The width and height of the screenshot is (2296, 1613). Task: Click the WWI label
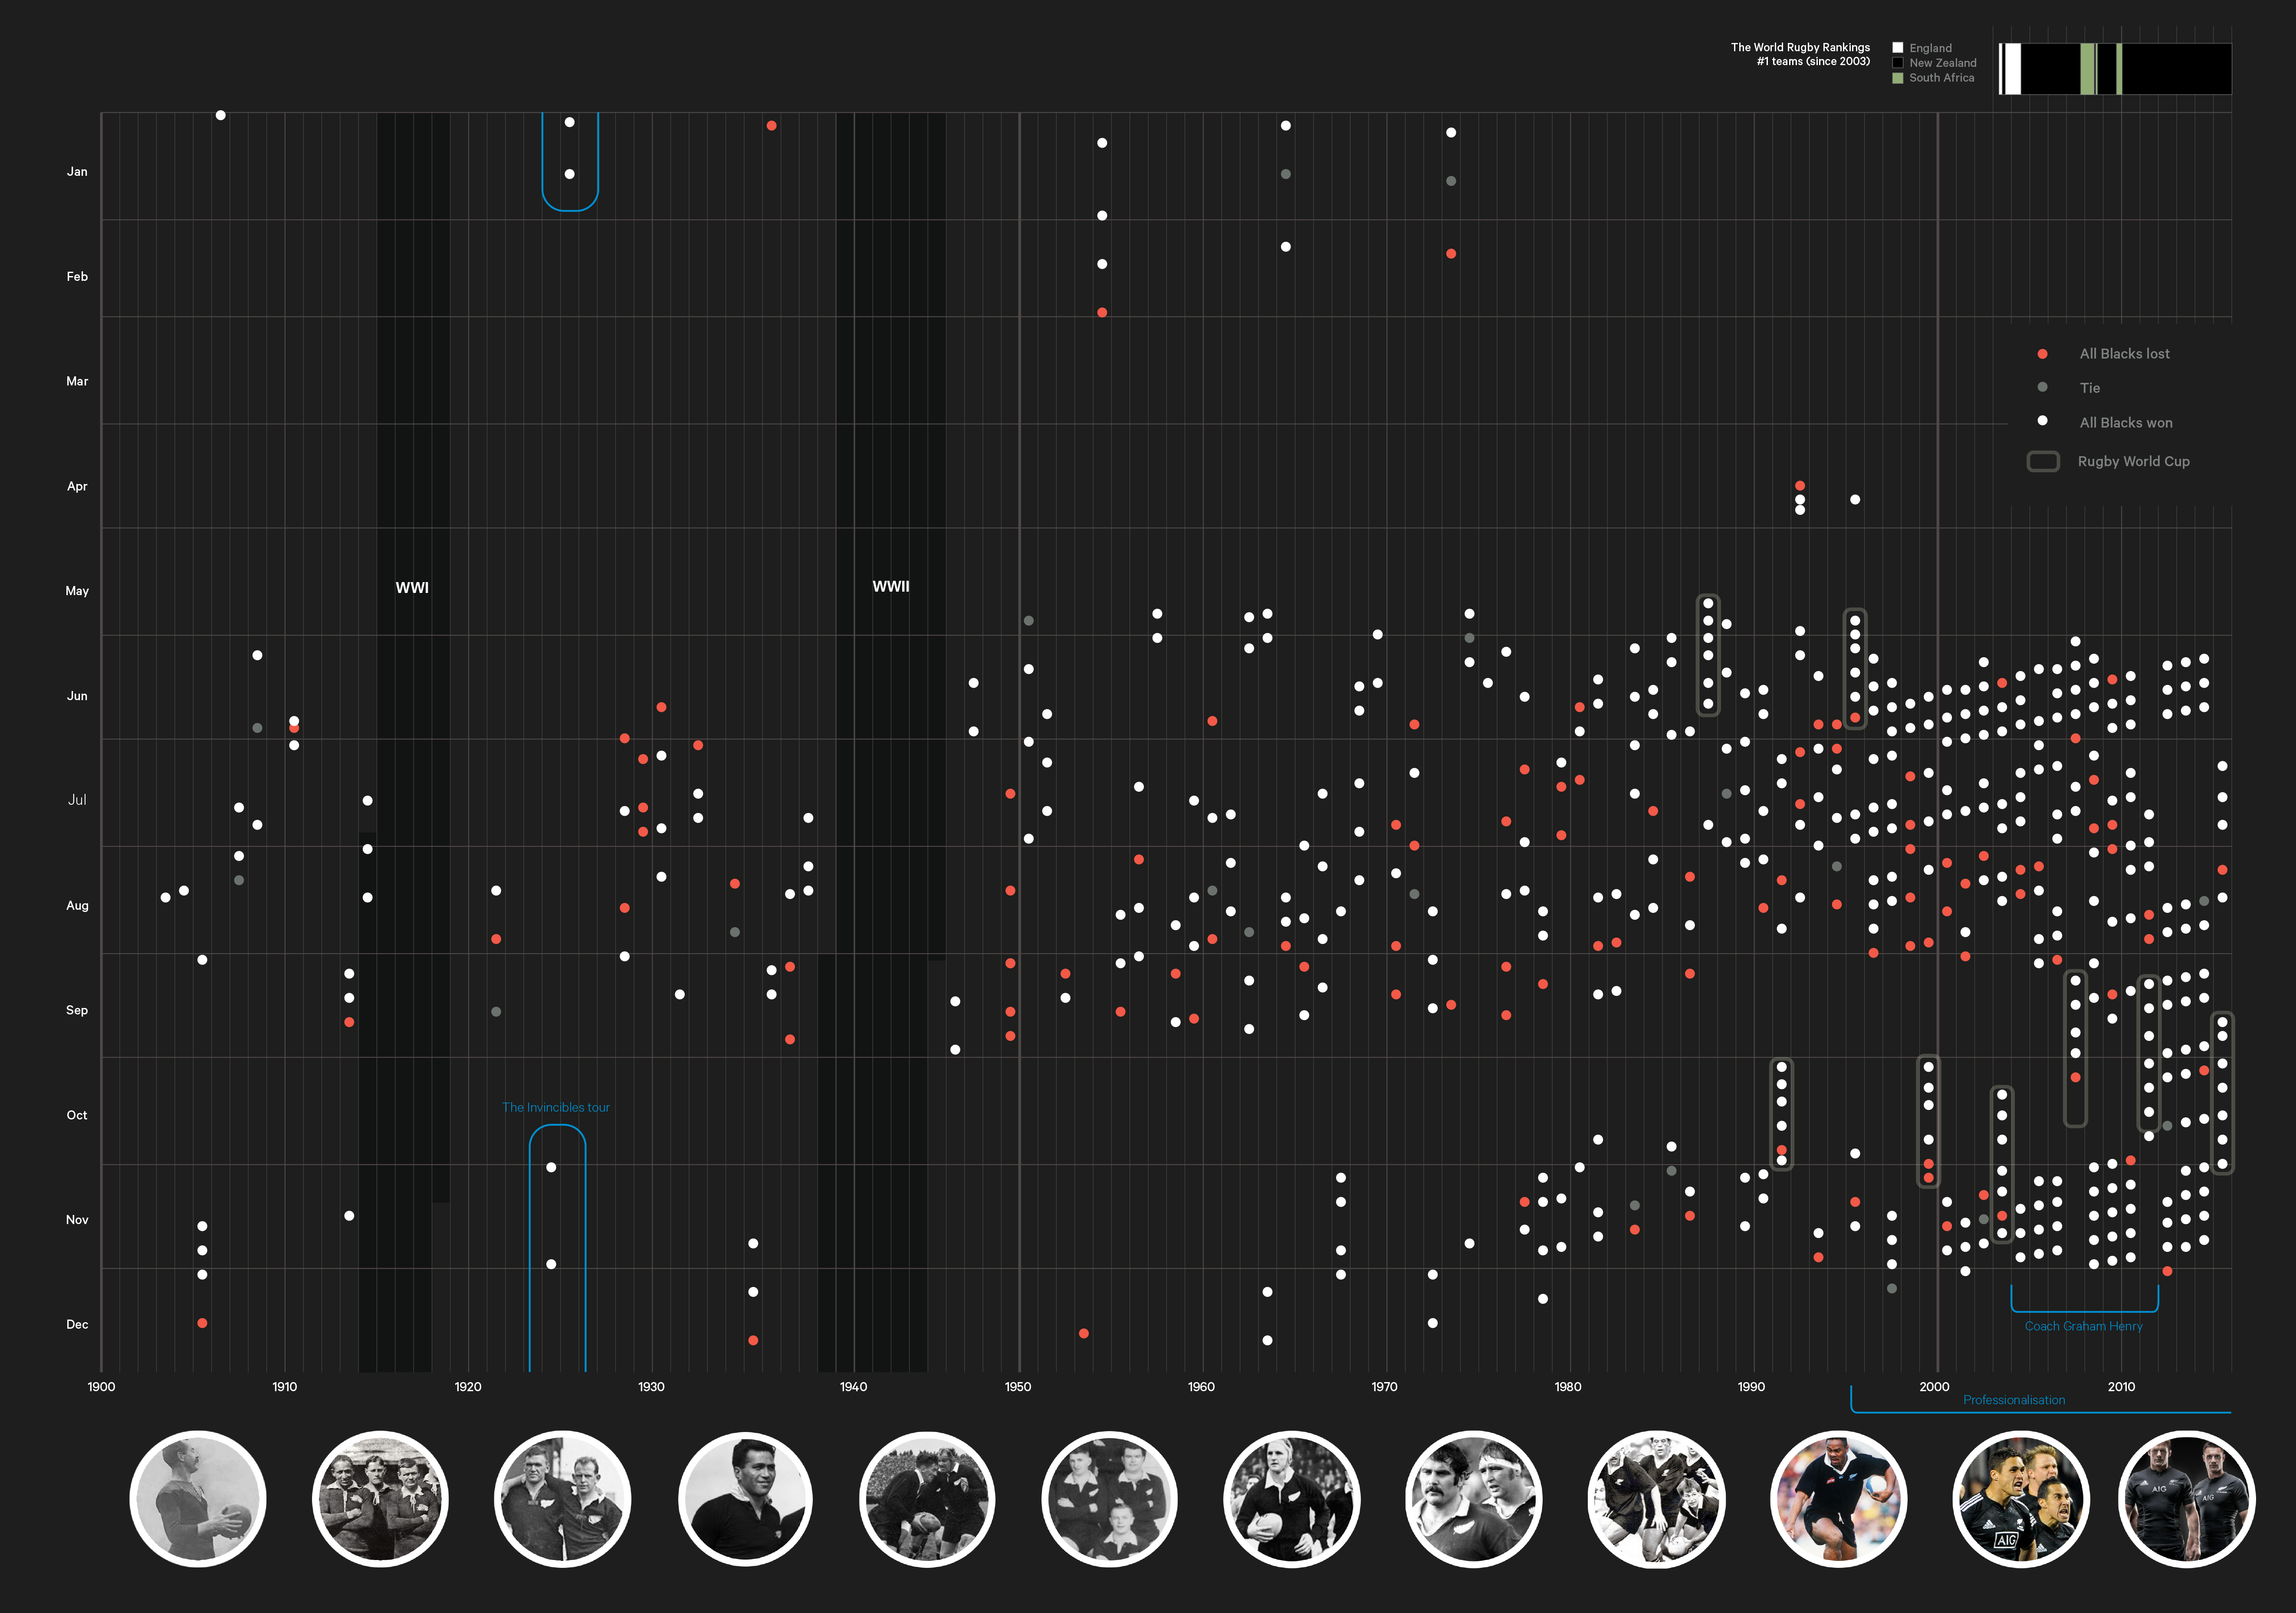point(412,588)
